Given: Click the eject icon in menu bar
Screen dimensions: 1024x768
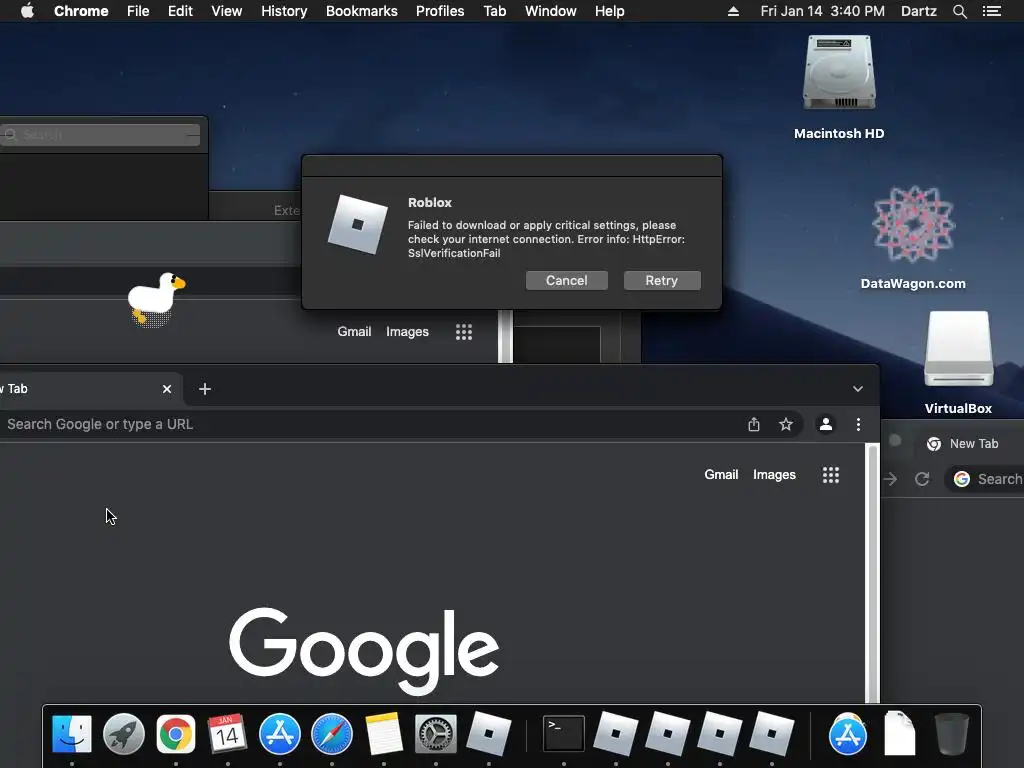Looking at the screenshot, I should [733, 11].
